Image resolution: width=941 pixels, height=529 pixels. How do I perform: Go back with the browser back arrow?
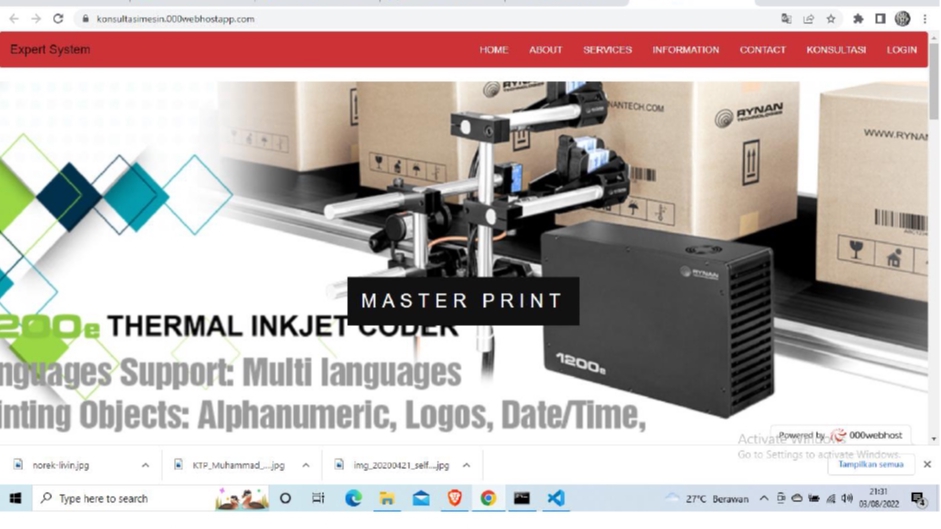(14, 19)
